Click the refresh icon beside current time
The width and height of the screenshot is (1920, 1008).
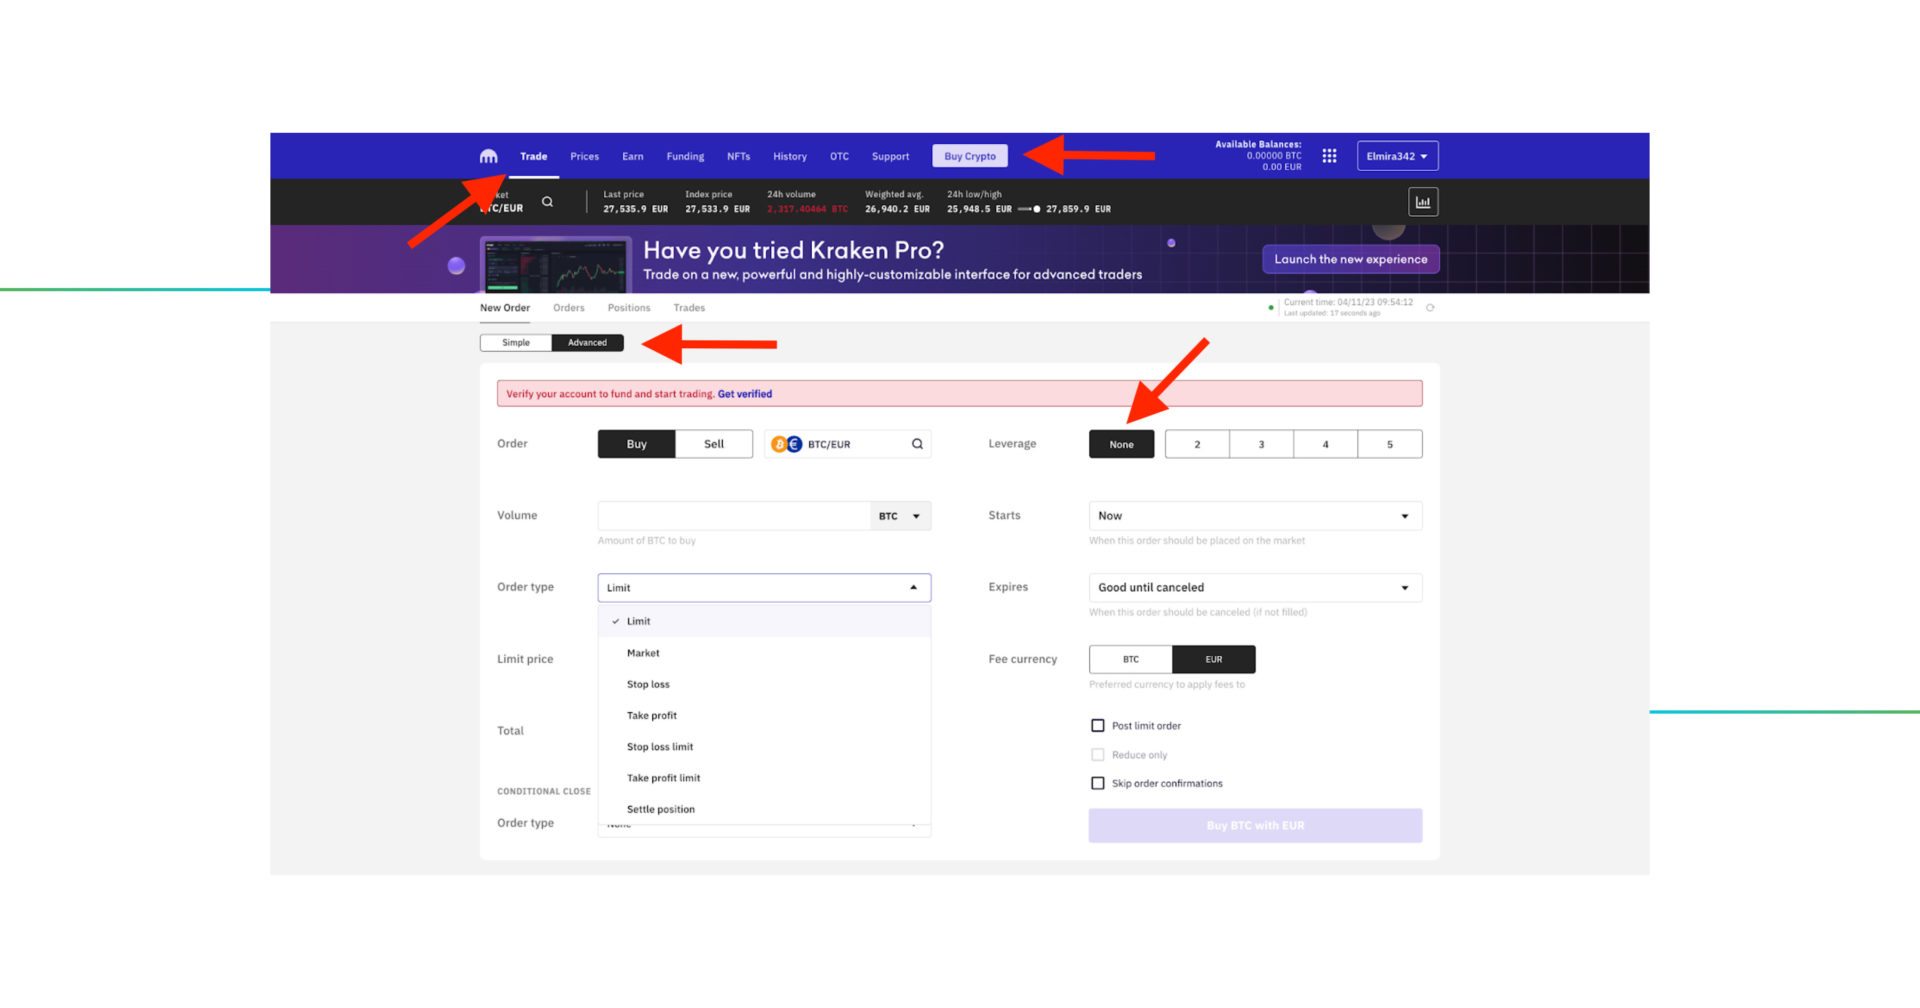1430,308
